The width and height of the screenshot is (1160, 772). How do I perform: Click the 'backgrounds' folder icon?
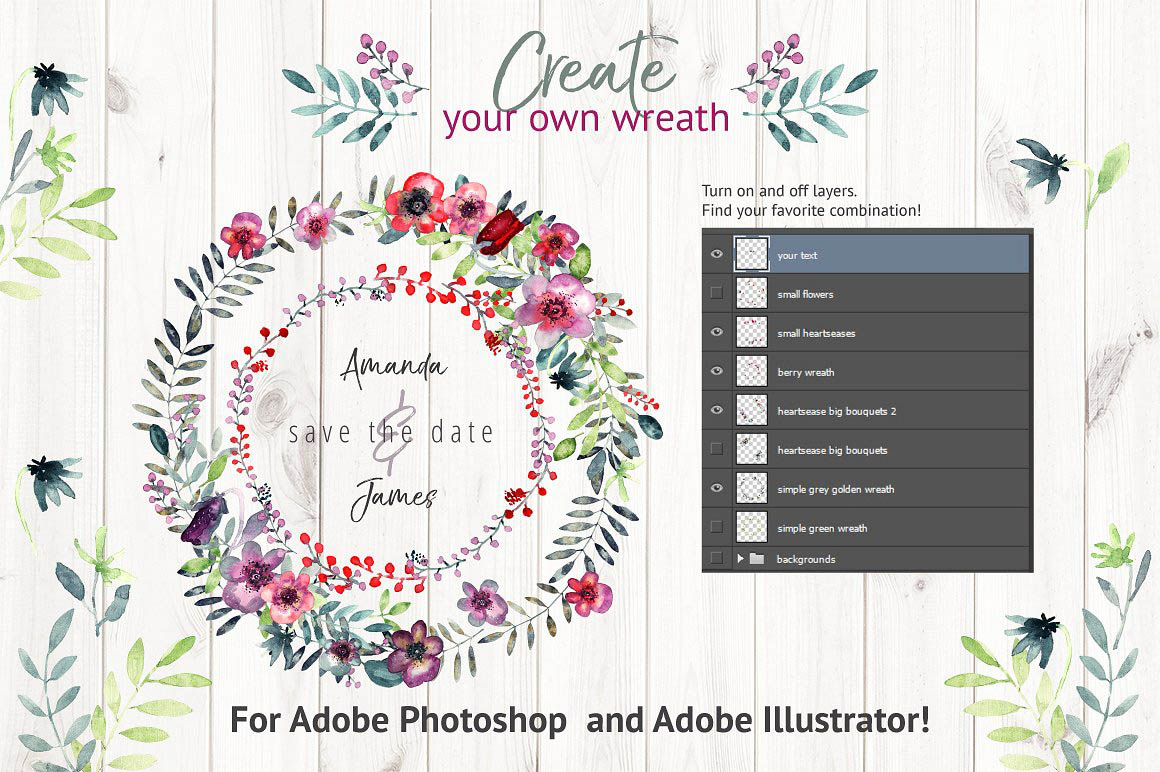tap(757, 558)
